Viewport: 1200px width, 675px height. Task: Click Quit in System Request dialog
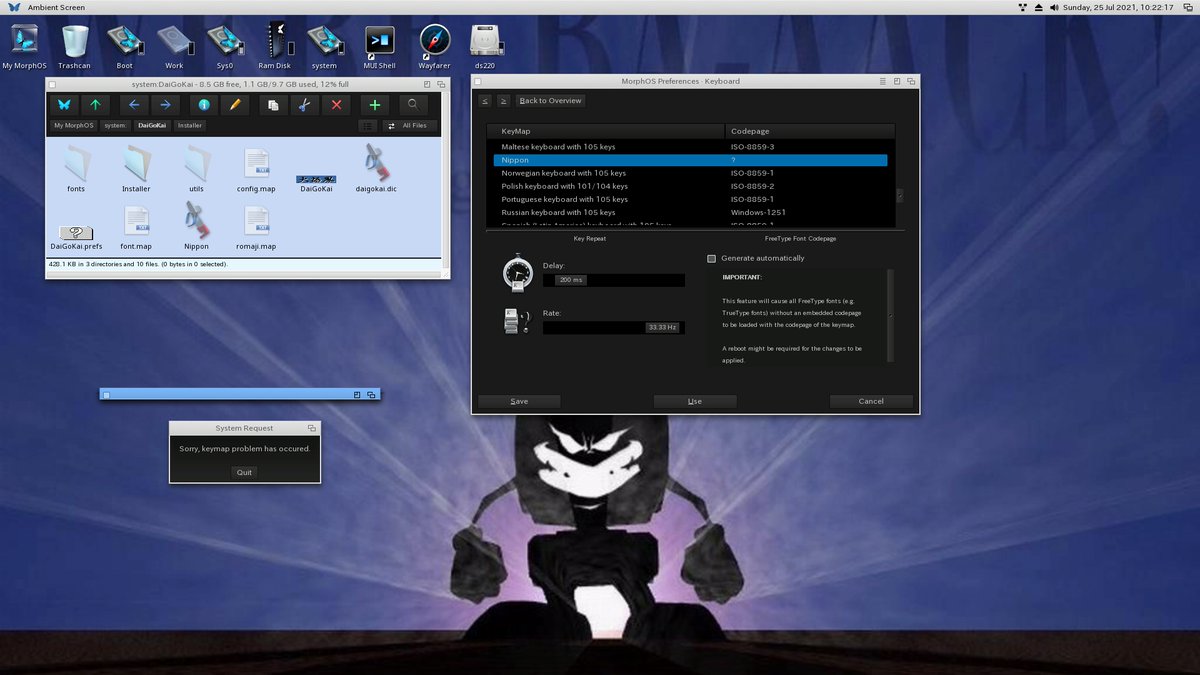point(244,472)
